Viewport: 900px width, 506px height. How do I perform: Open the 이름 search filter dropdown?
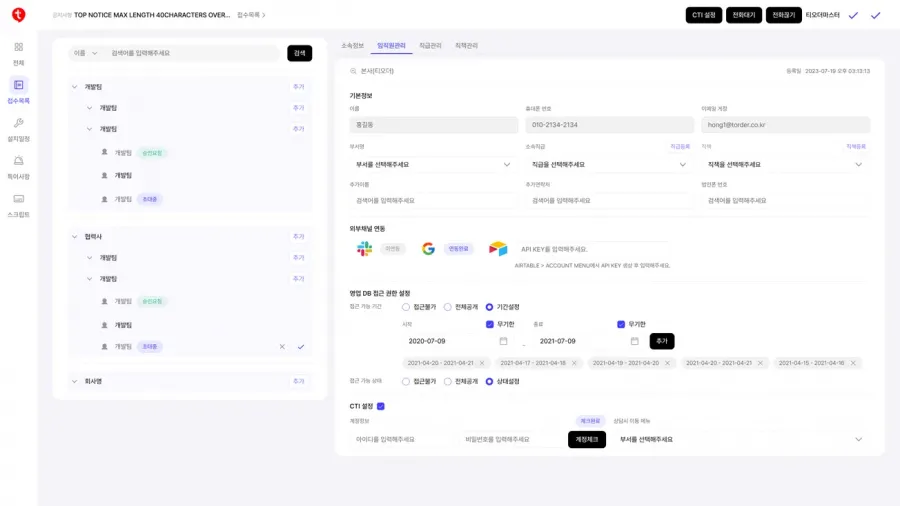pyautogui.click(x=85, y=53)
